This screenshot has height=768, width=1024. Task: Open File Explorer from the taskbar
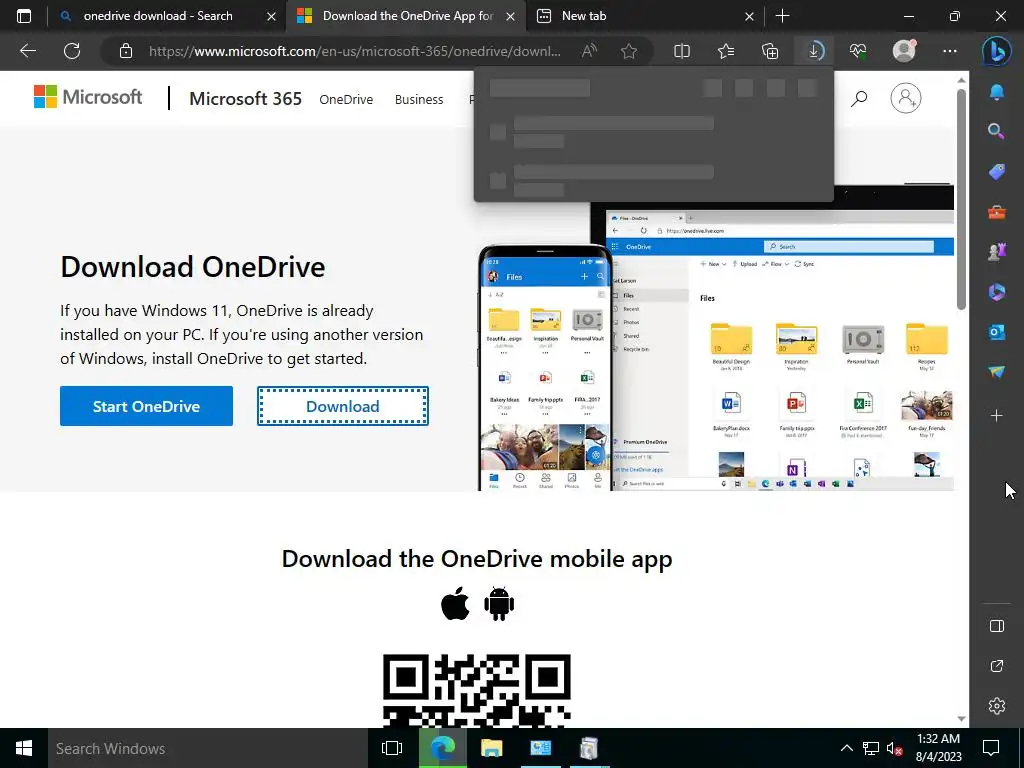click(x=491, y=748)
